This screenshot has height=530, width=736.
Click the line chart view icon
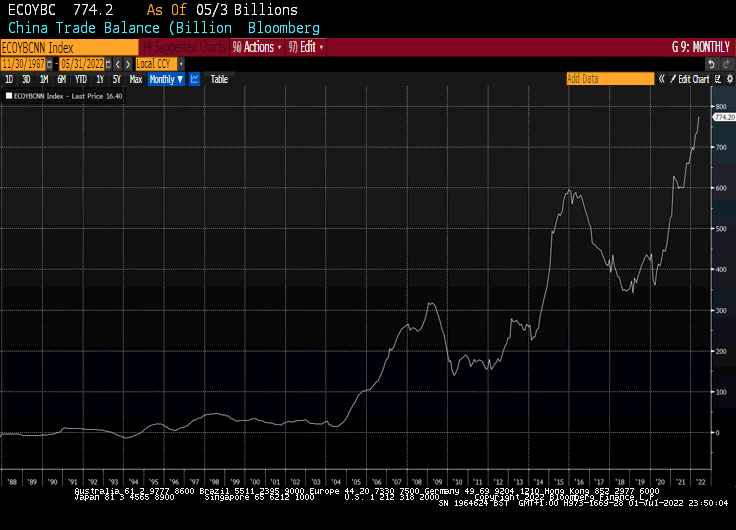coord(194,79)
